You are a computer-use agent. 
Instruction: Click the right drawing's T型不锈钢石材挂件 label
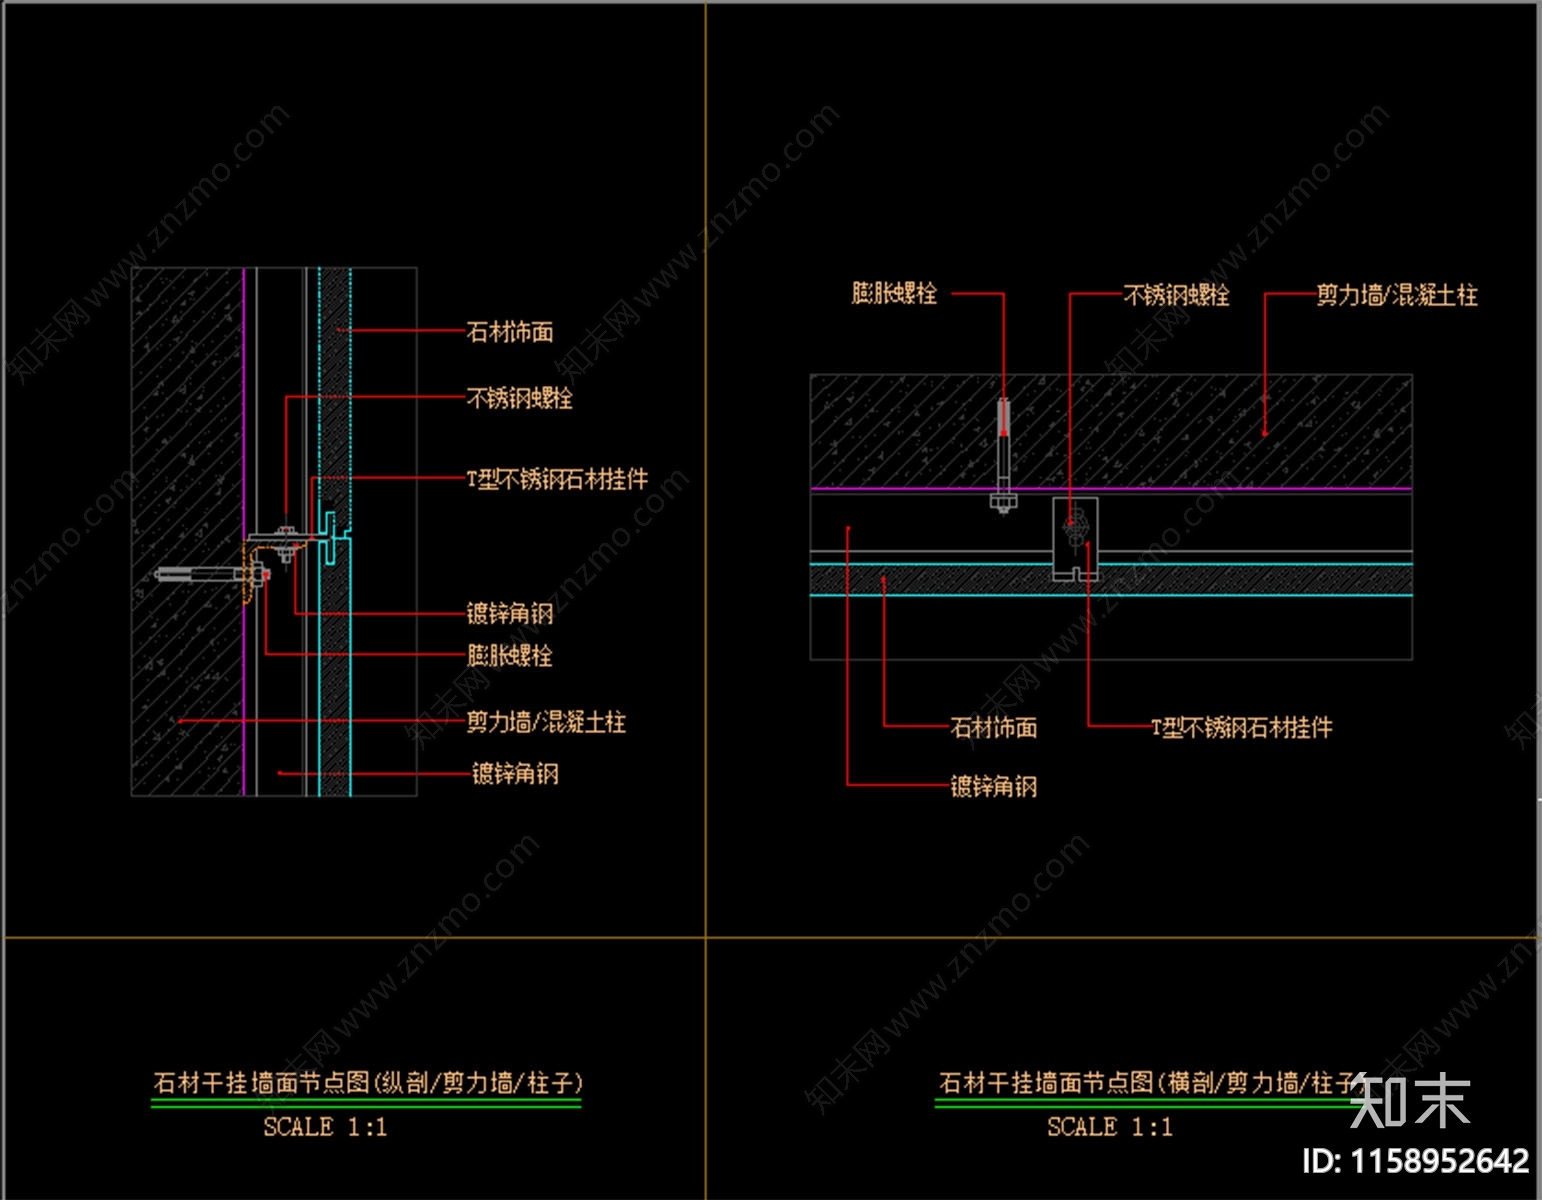tap(1242, 727)
